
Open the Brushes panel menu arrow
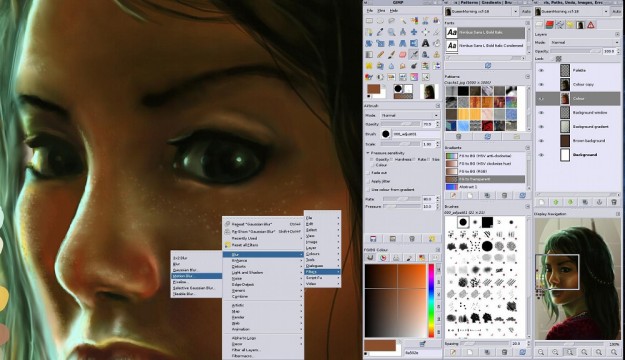tap(527, 207)
